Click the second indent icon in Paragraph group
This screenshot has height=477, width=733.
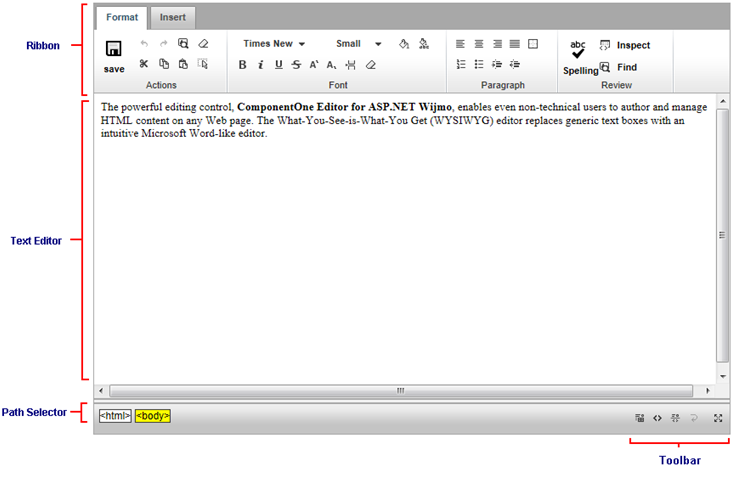(515, 64)
